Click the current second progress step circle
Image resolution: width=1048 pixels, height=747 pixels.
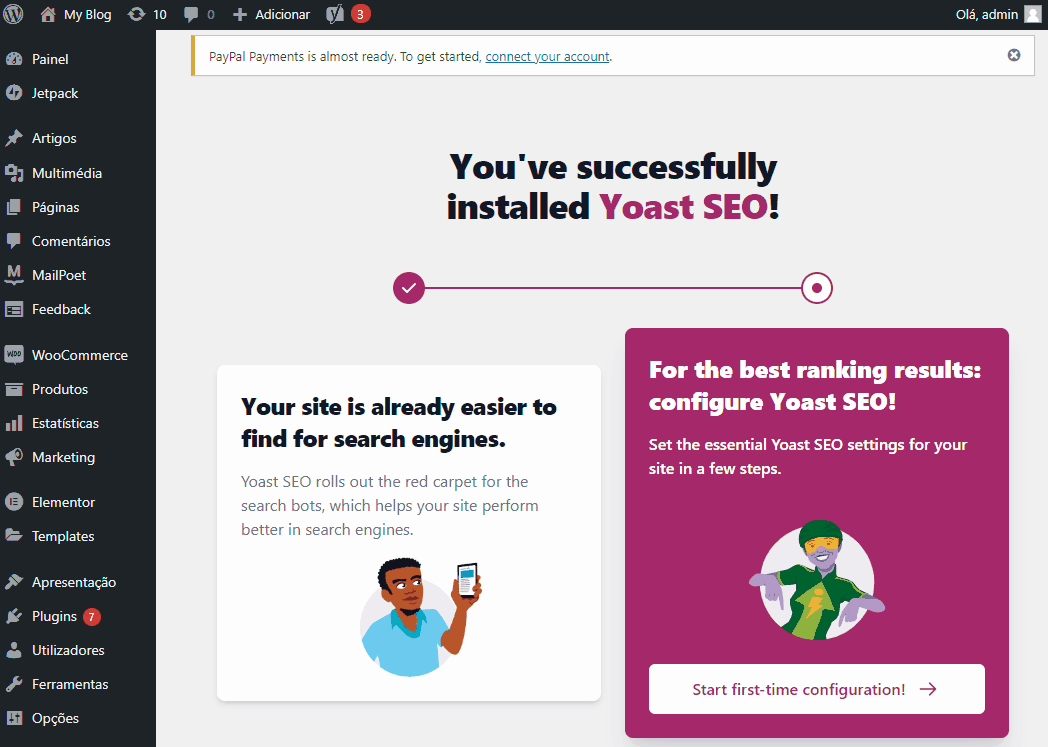[817, 288]
